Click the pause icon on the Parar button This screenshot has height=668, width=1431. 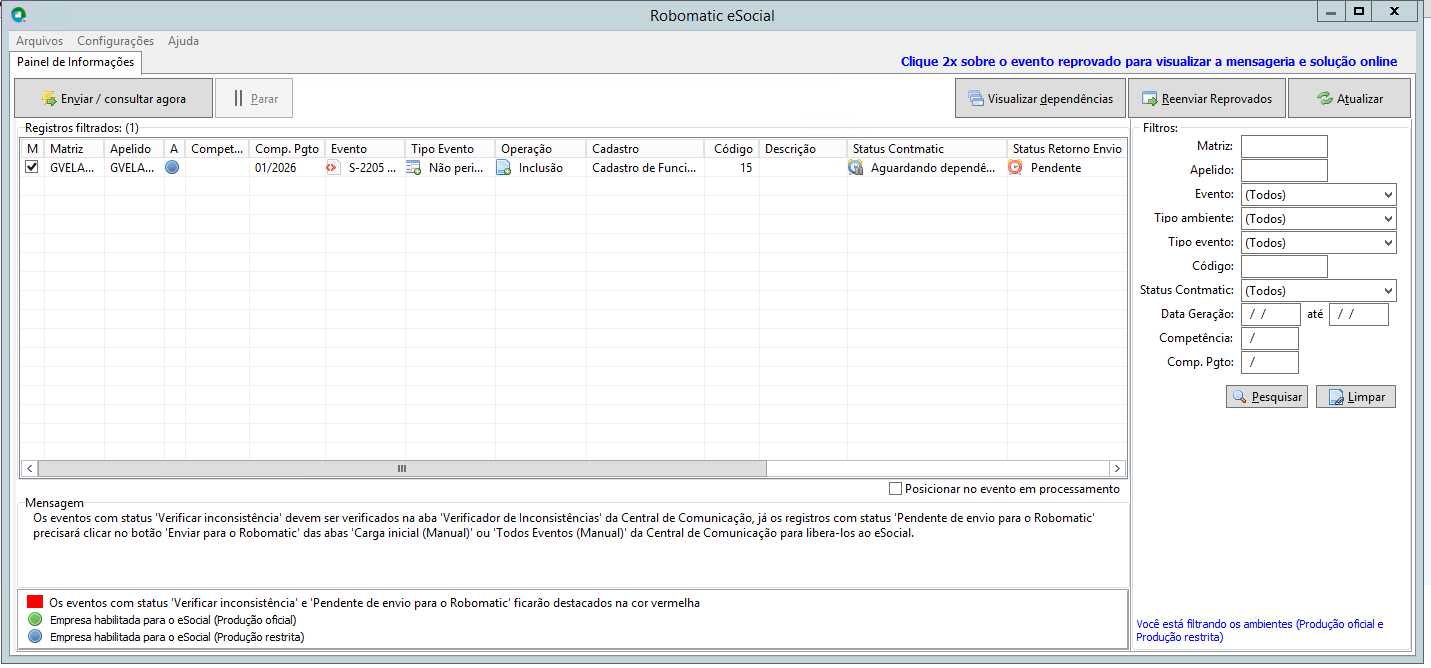point(238,99)
